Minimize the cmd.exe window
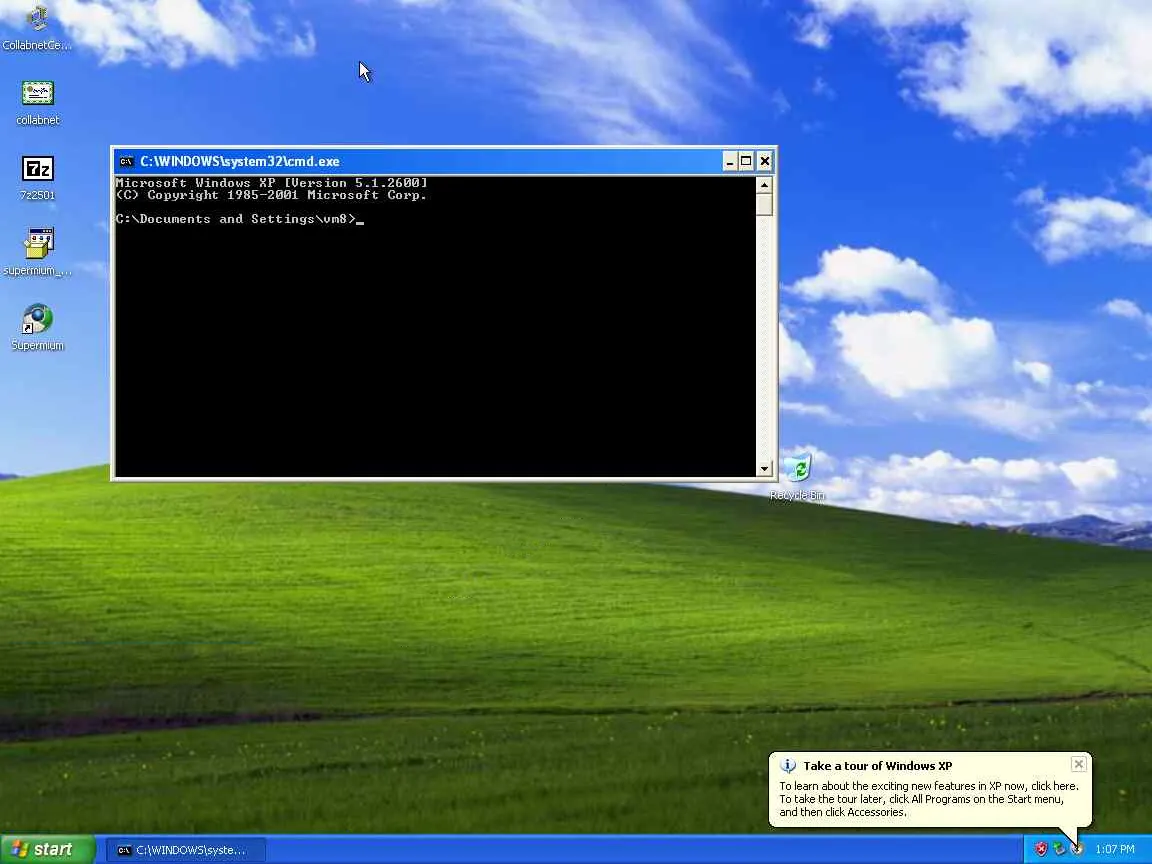The width and height of the screenshot is (1152, 864). (730, 162)
